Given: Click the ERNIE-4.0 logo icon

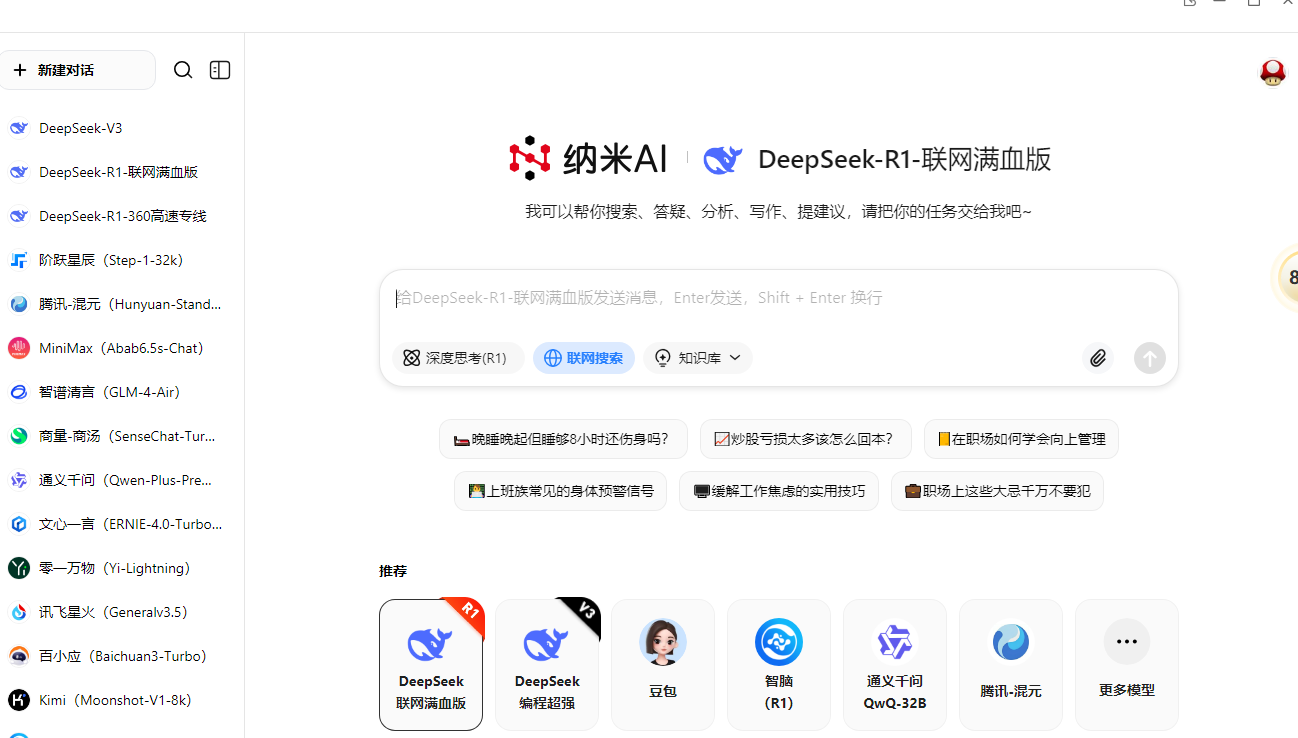Looking at the screenshot, I should (19, 524).
